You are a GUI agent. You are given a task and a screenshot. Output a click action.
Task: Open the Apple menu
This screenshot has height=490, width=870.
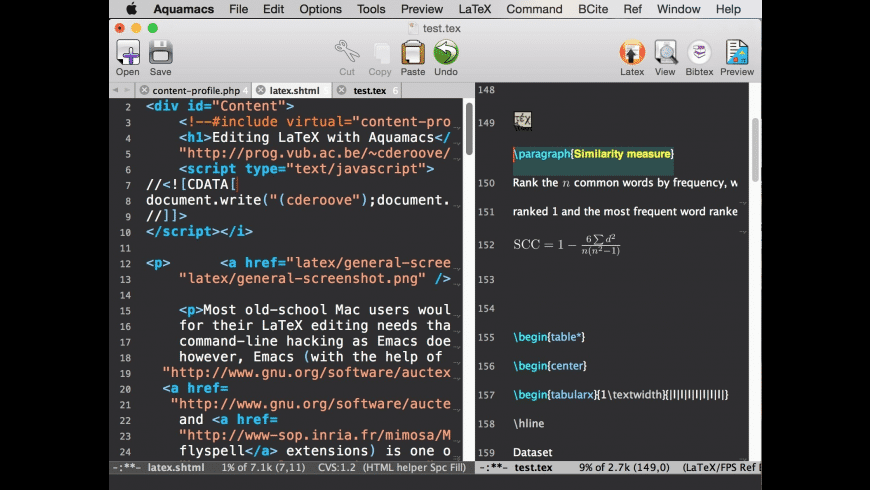131,9
